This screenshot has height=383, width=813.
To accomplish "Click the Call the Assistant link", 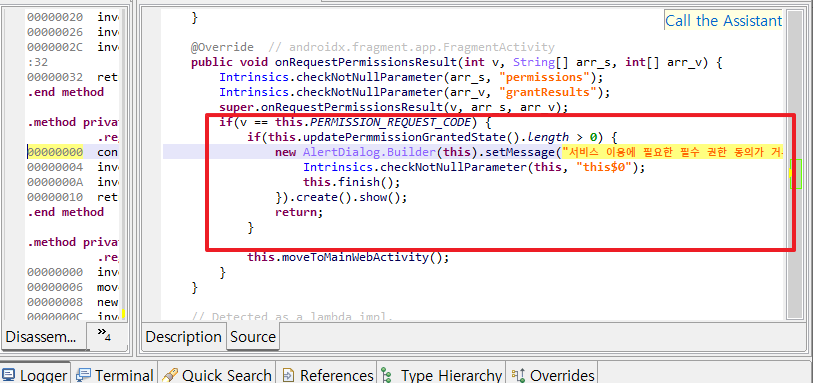I will 723,21.
